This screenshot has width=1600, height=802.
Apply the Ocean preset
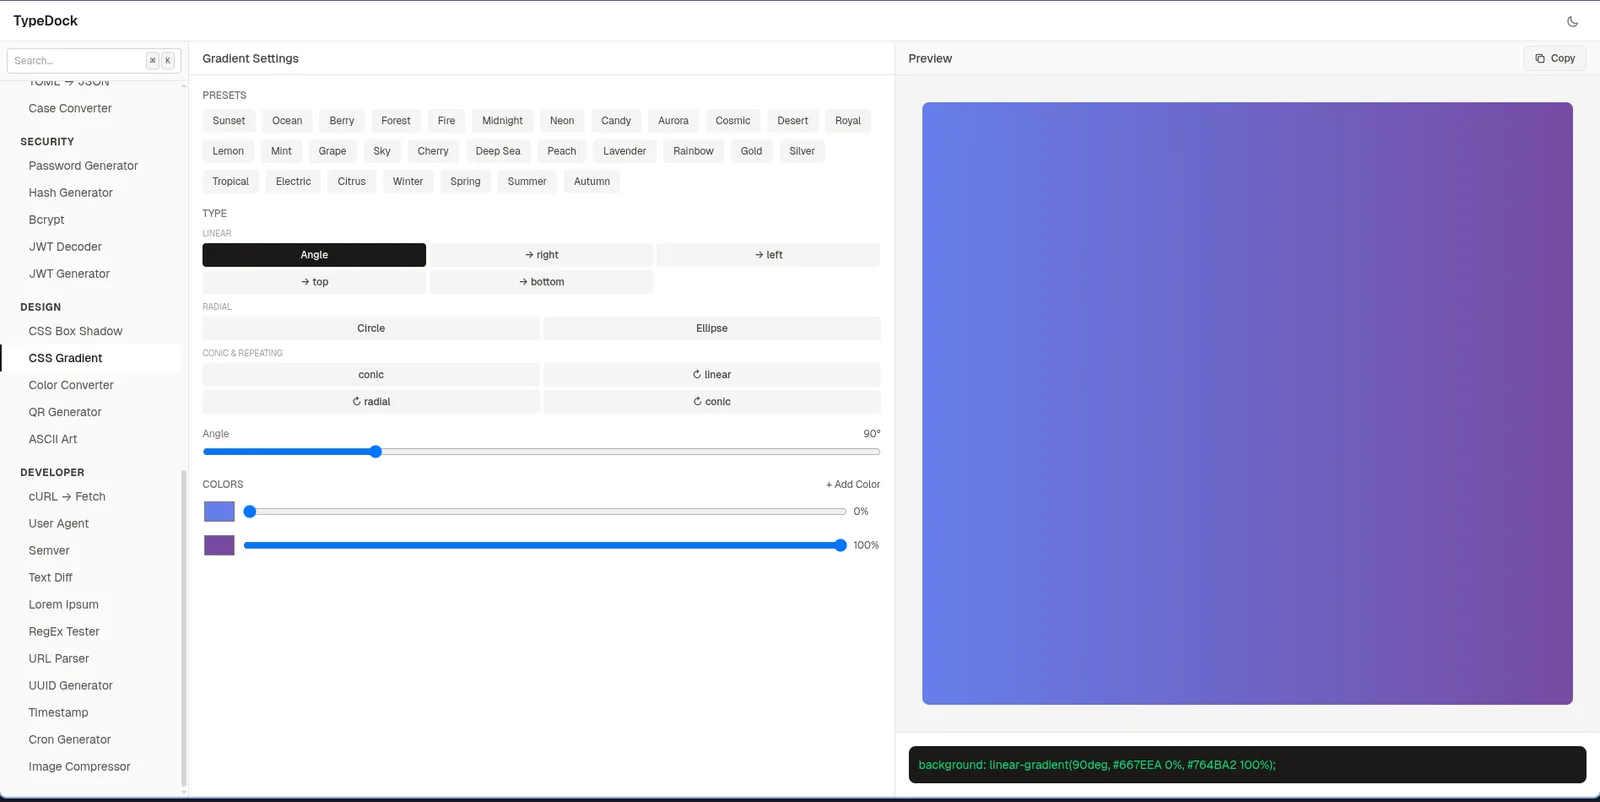[x=287, y=121]
